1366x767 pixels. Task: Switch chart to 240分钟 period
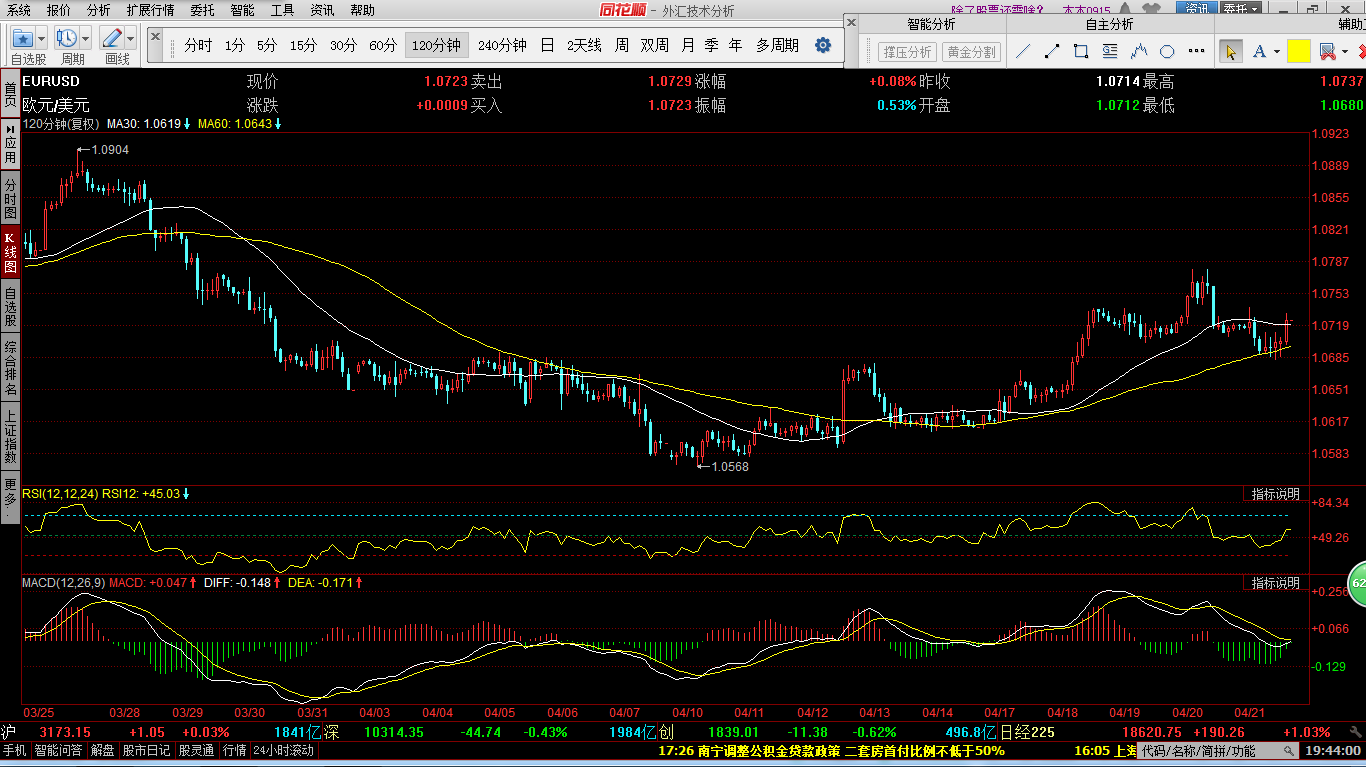click(502, 45)
